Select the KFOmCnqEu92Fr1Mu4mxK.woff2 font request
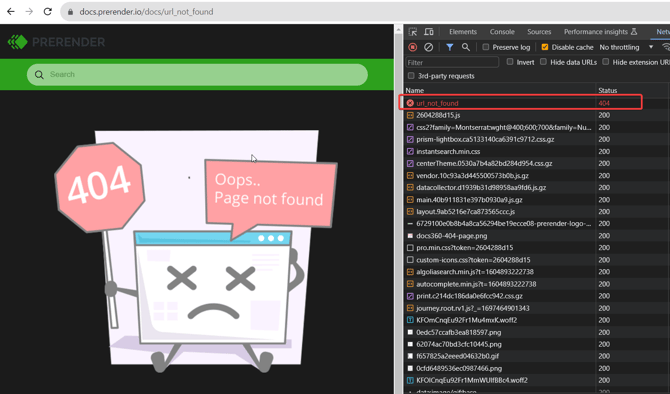Viewport: 670px width, 394px height. 467,320
